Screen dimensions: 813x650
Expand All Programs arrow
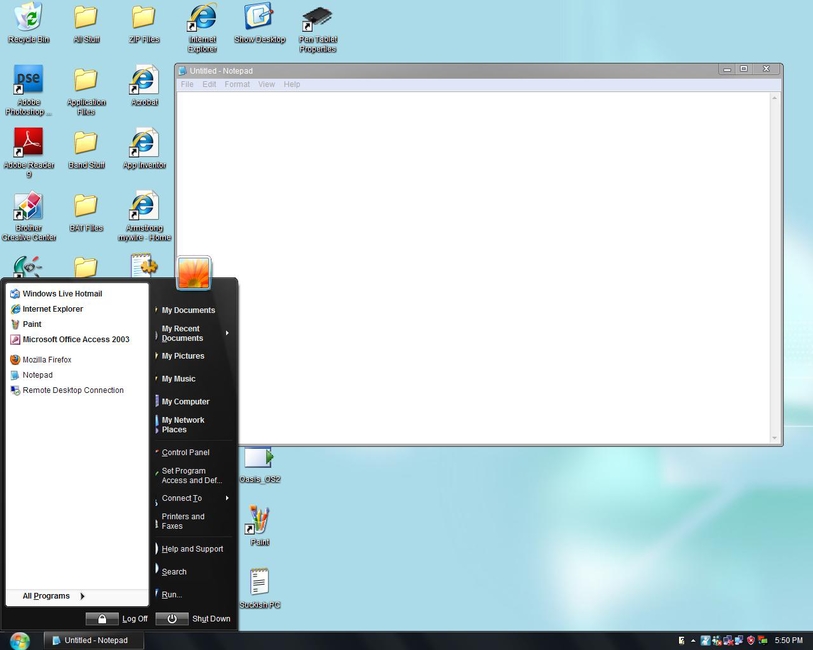tap(82, 596)
